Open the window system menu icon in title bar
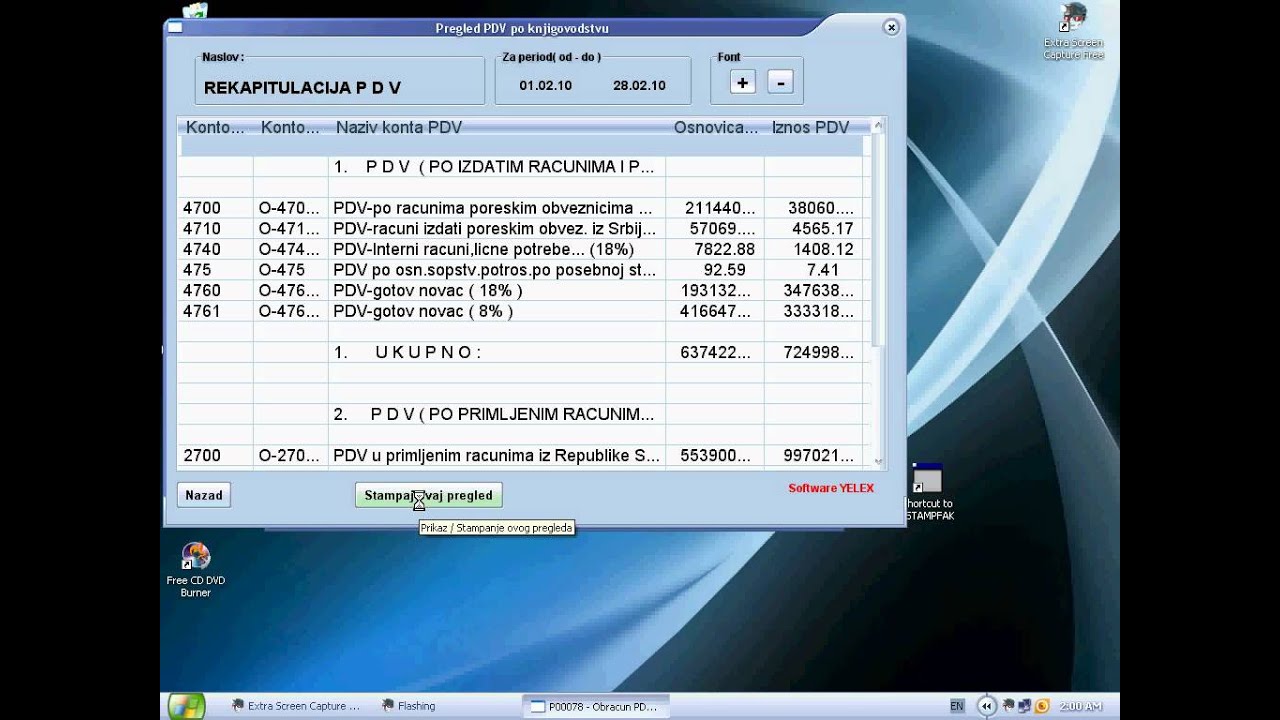The height and width of the screenshot is (720, 1280). (x=175, y=28)
